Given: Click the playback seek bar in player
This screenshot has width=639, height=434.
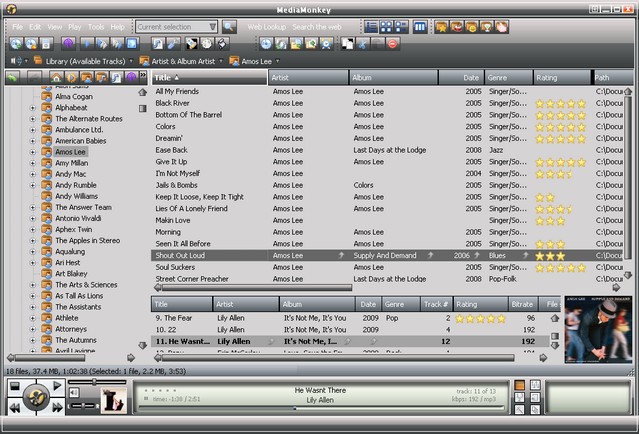Looking at the screenshot, I should point(322,408).
